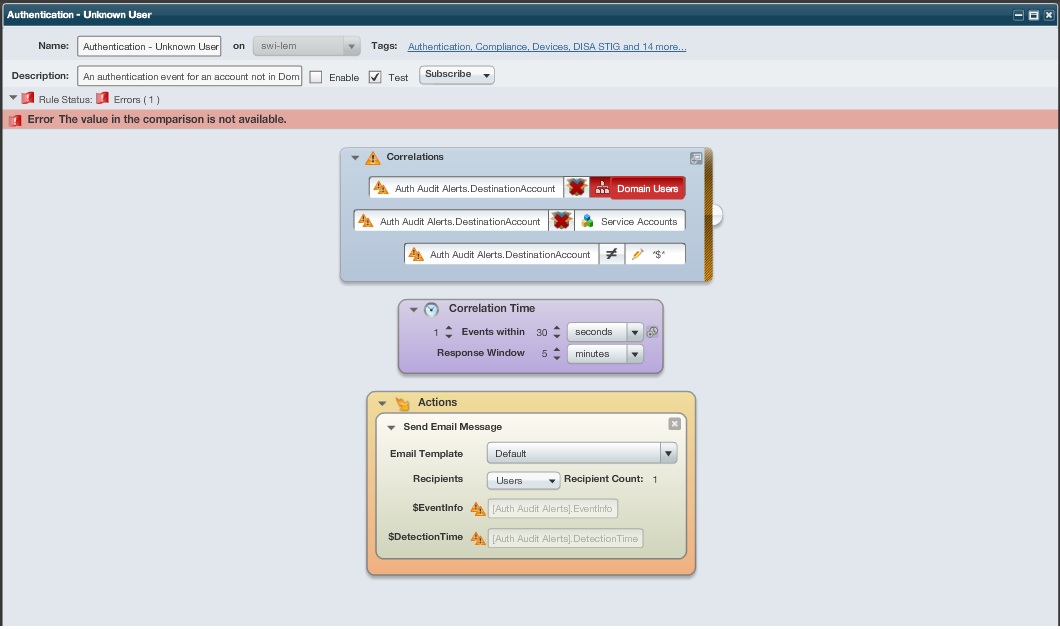Open the Email Template Default dropdown

(x=581, y=453)
